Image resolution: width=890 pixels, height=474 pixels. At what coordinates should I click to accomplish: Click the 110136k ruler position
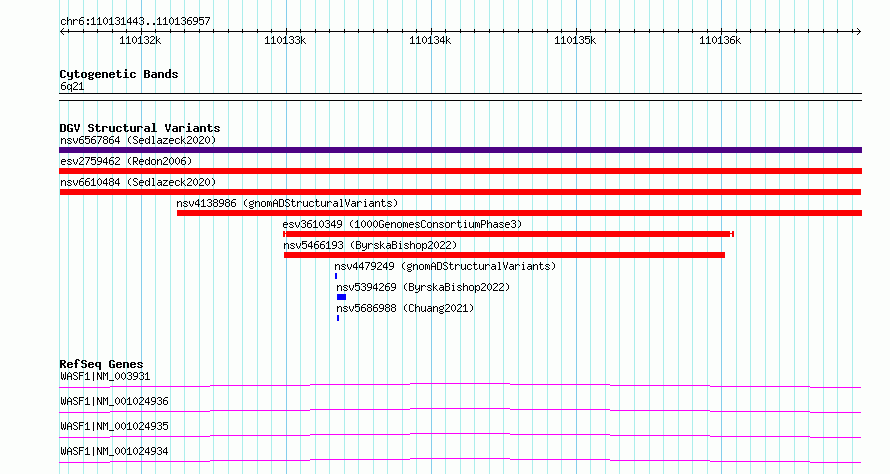pos(720,40)
